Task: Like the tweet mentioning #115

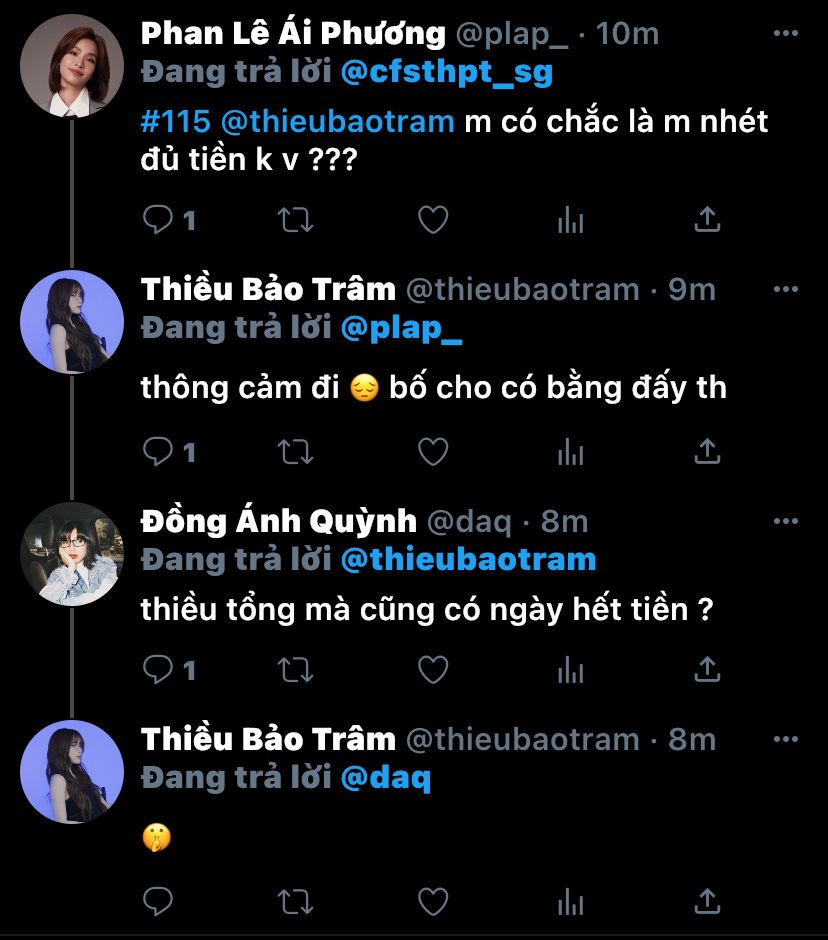Action: pos(432,219)
